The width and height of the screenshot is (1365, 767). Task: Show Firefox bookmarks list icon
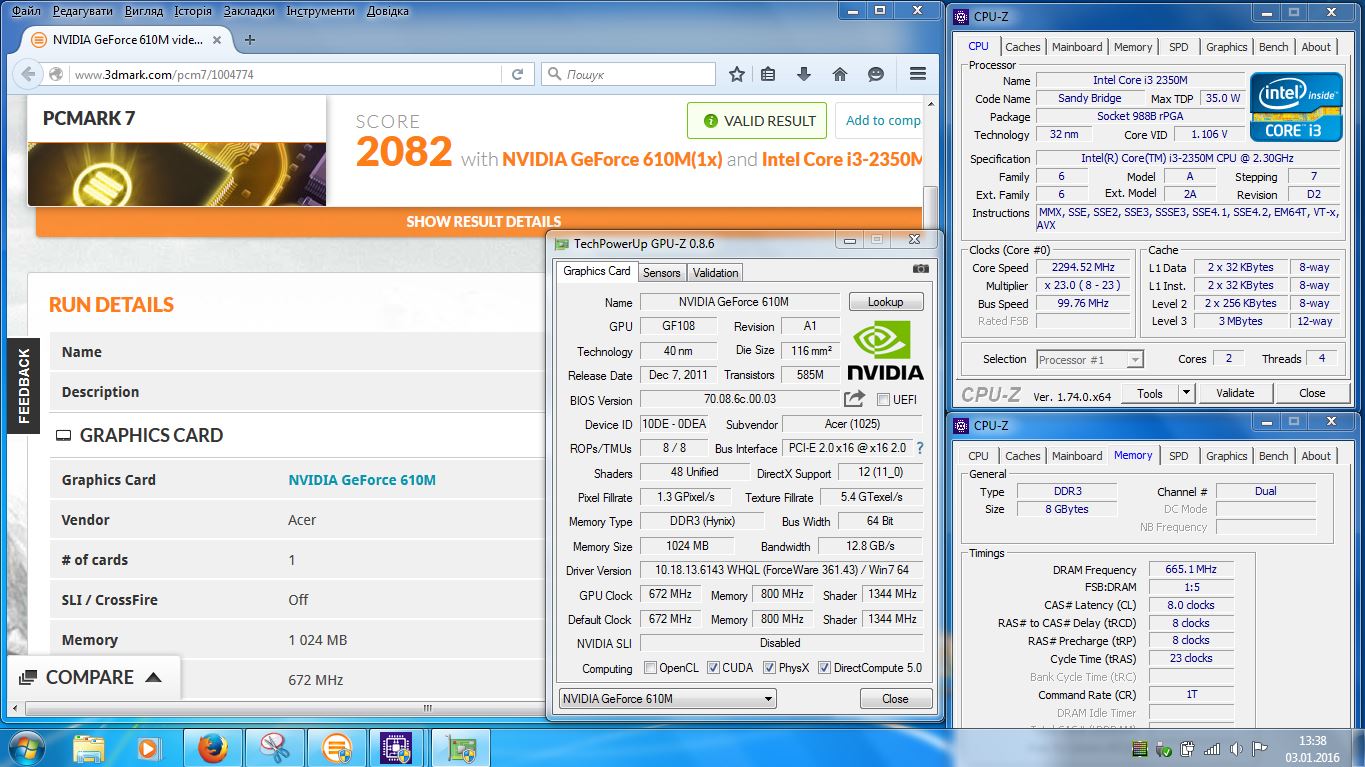pyautogui.click(x=768, y=74)
